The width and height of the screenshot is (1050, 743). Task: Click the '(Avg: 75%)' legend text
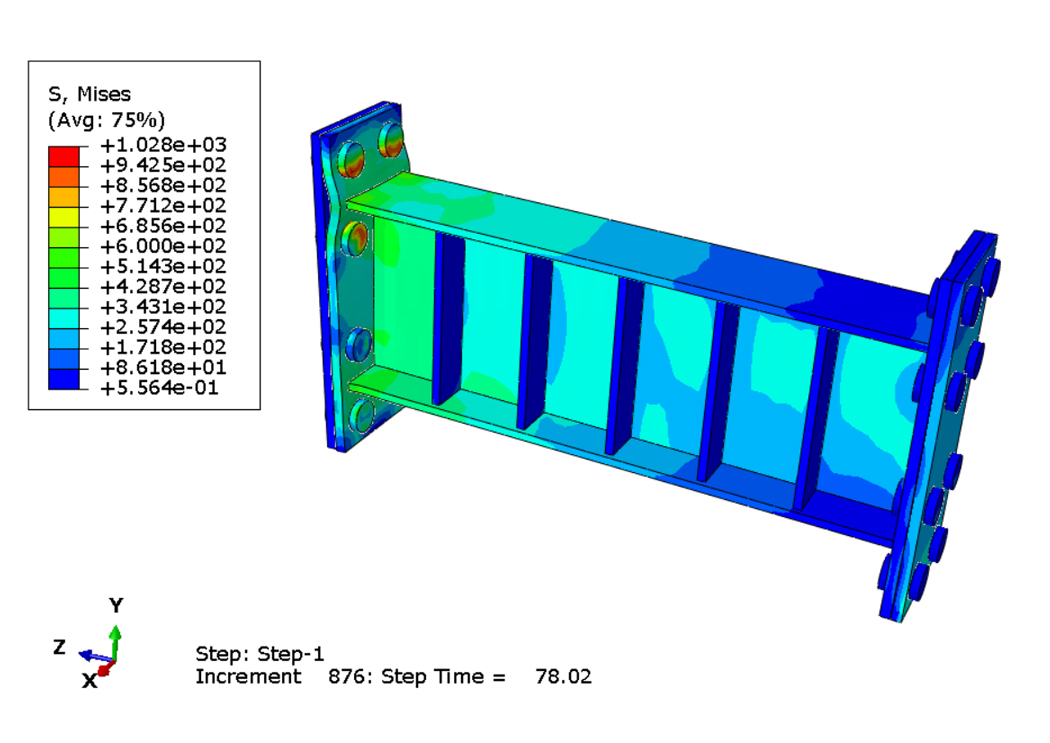106,119
